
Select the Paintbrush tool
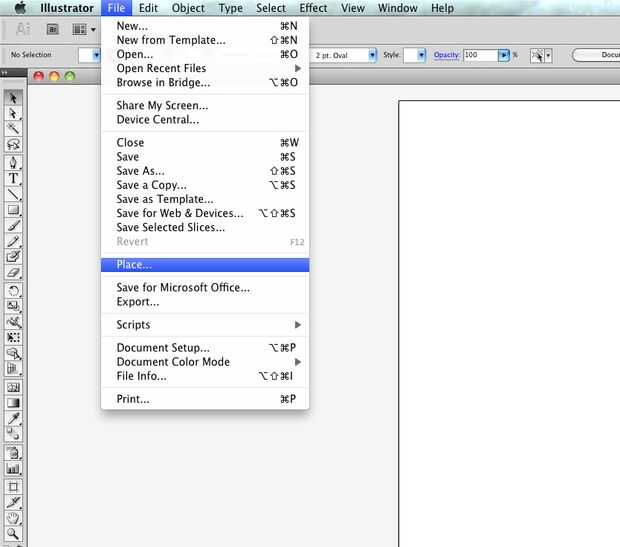(x=13, y=225)
